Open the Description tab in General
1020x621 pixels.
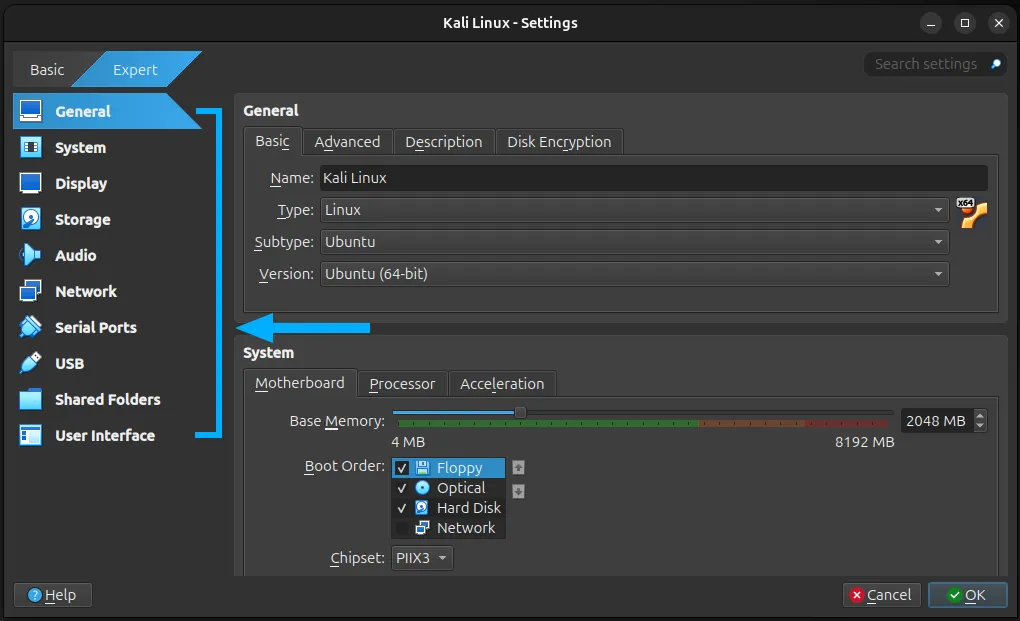click(x=444, y=142)
